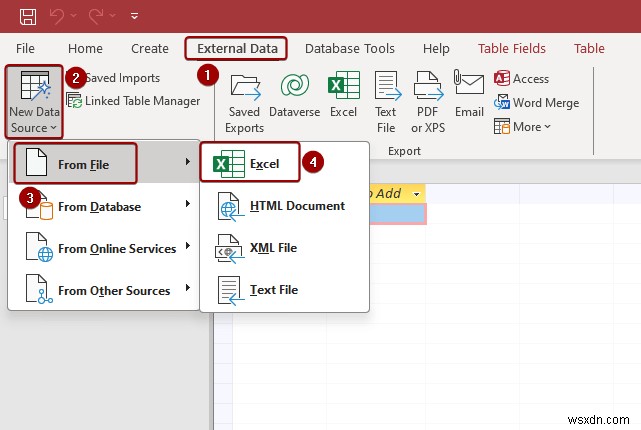Open the New Data Source dropdown

(34, 102)
